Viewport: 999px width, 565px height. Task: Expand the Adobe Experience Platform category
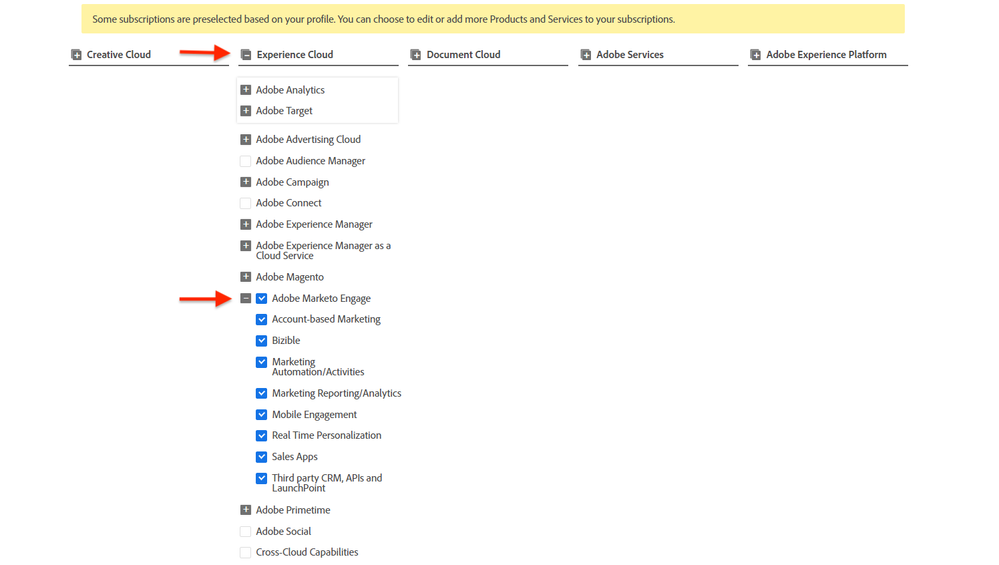[x=756, y=55]
